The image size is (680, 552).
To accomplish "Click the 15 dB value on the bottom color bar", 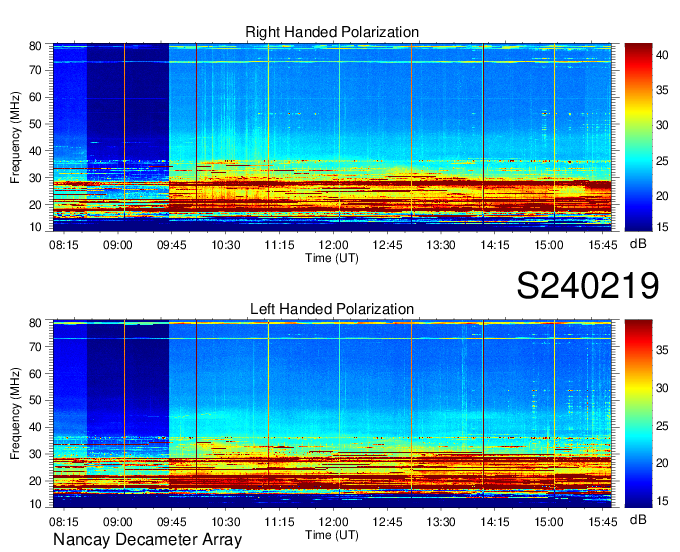I will 662,501.
